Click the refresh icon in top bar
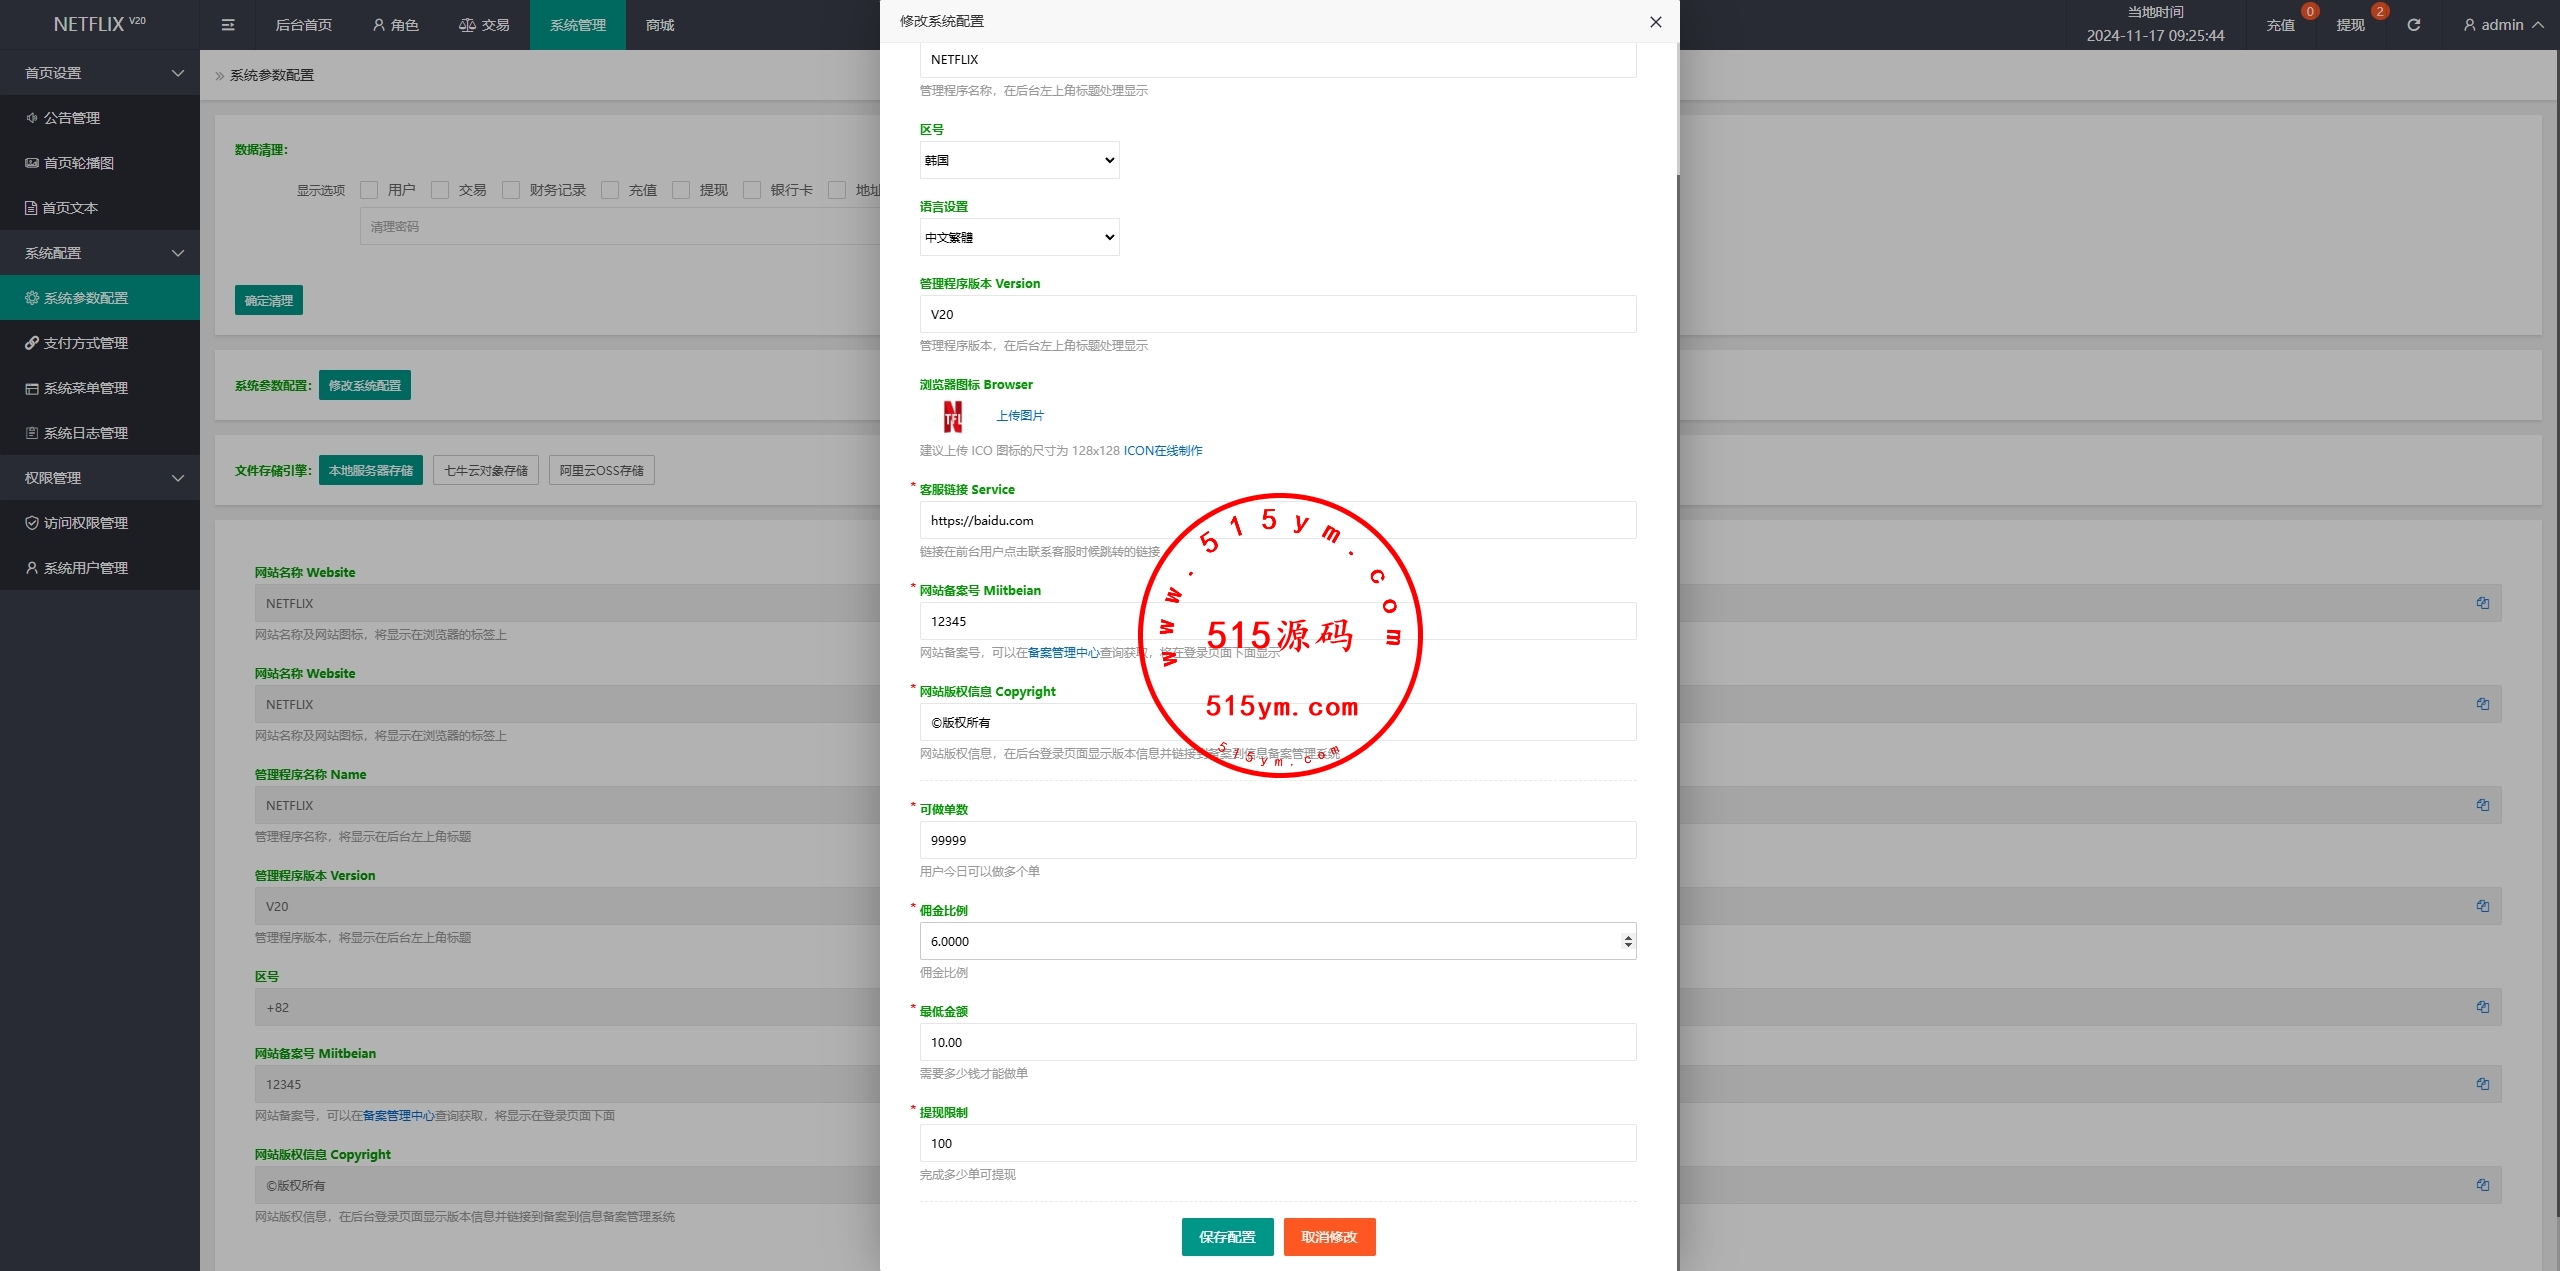Image resolution: width=2560 pixels, height=1271 pixels. pyautogui.click(x=2413, y=25)
